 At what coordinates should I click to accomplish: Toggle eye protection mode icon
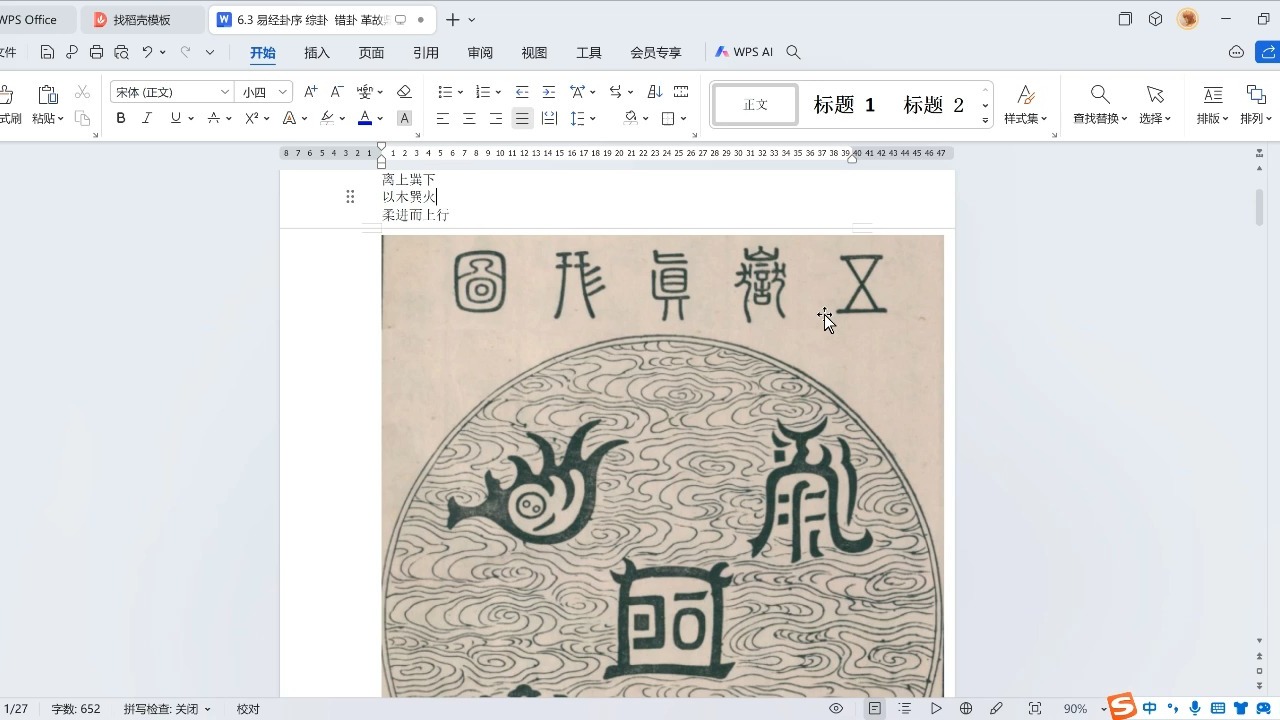tap(837, 708)
